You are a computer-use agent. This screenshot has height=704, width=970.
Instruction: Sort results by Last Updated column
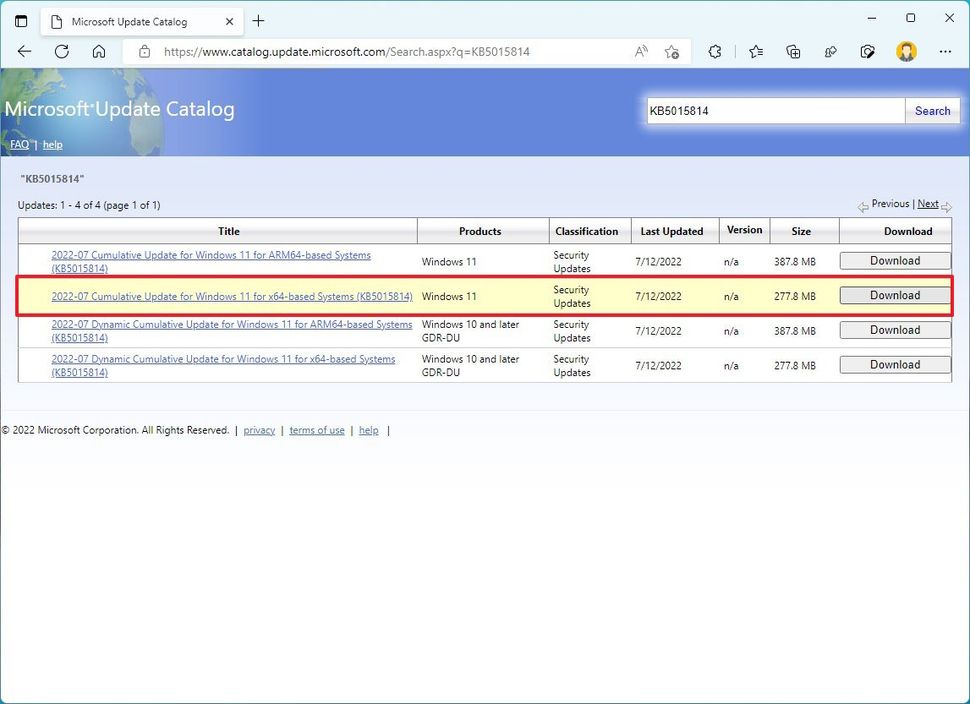coord(671,231)
